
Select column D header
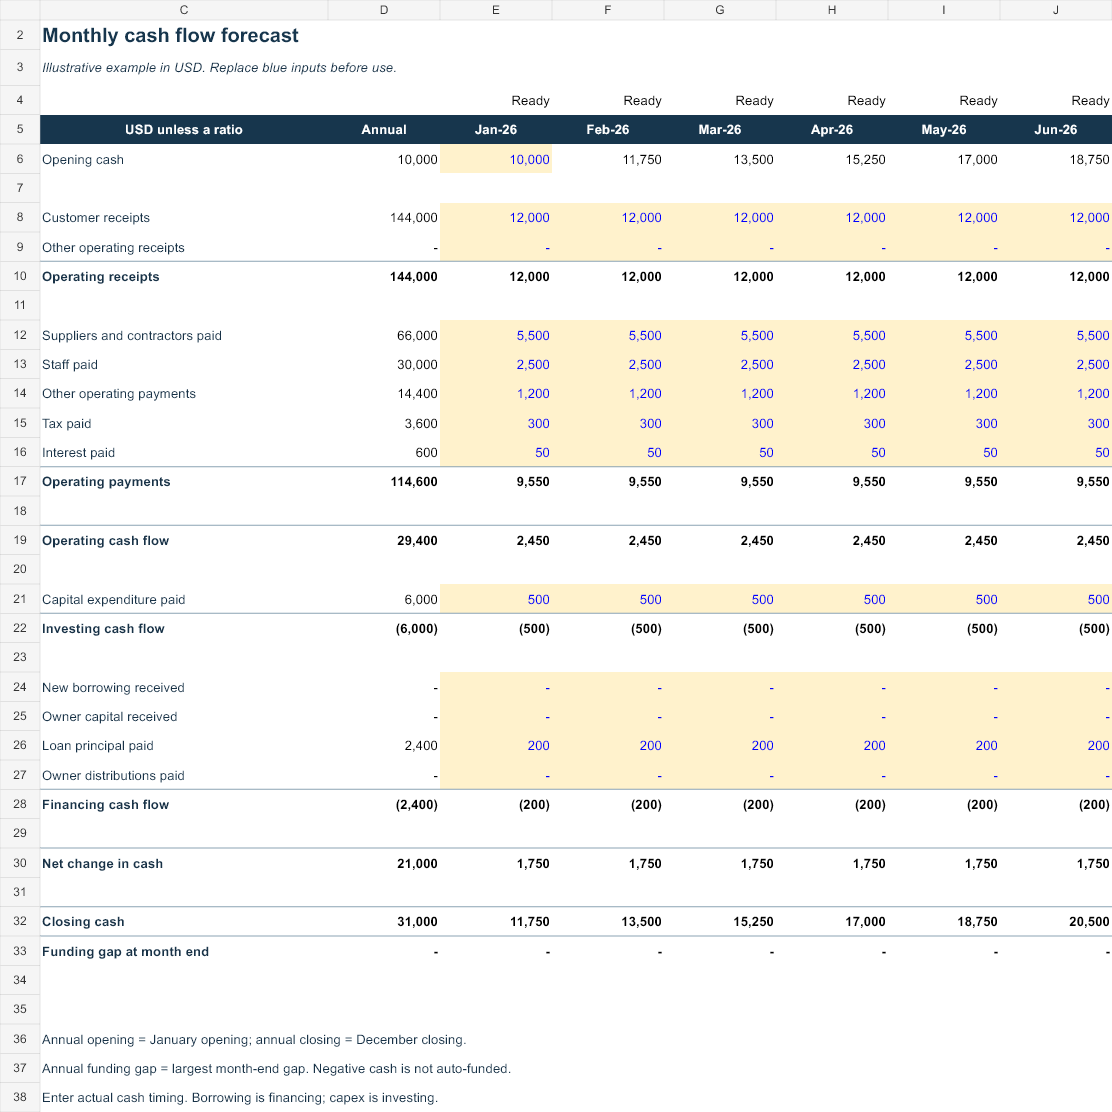click(x=384, y=10)
